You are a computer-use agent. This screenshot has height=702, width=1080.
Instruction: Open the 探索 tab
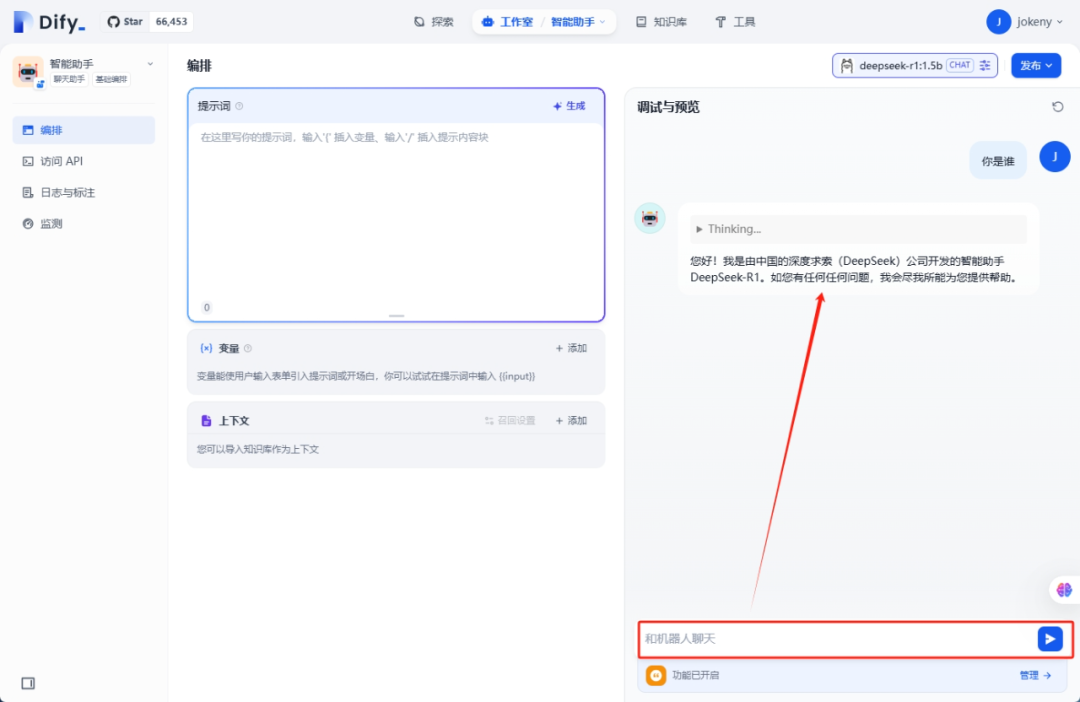(x=434, y=22)
